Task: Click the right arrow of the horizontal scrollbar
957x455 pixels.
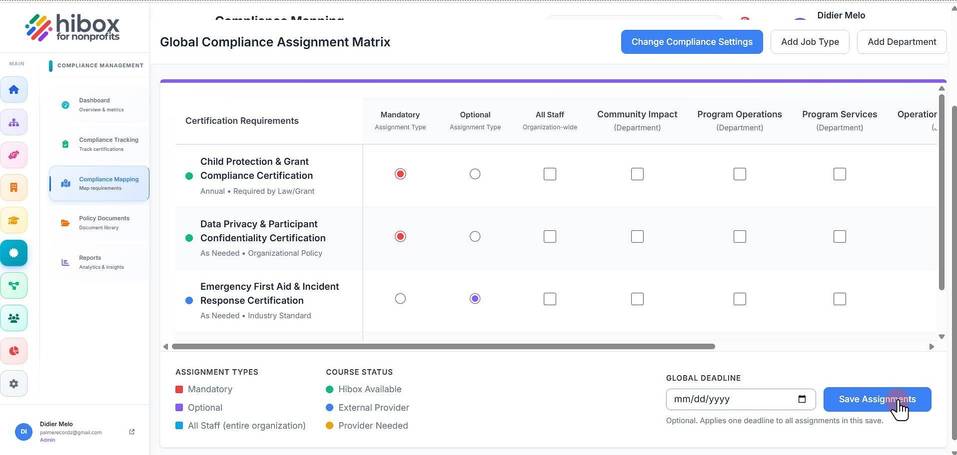Action: [x=931, y=346]
